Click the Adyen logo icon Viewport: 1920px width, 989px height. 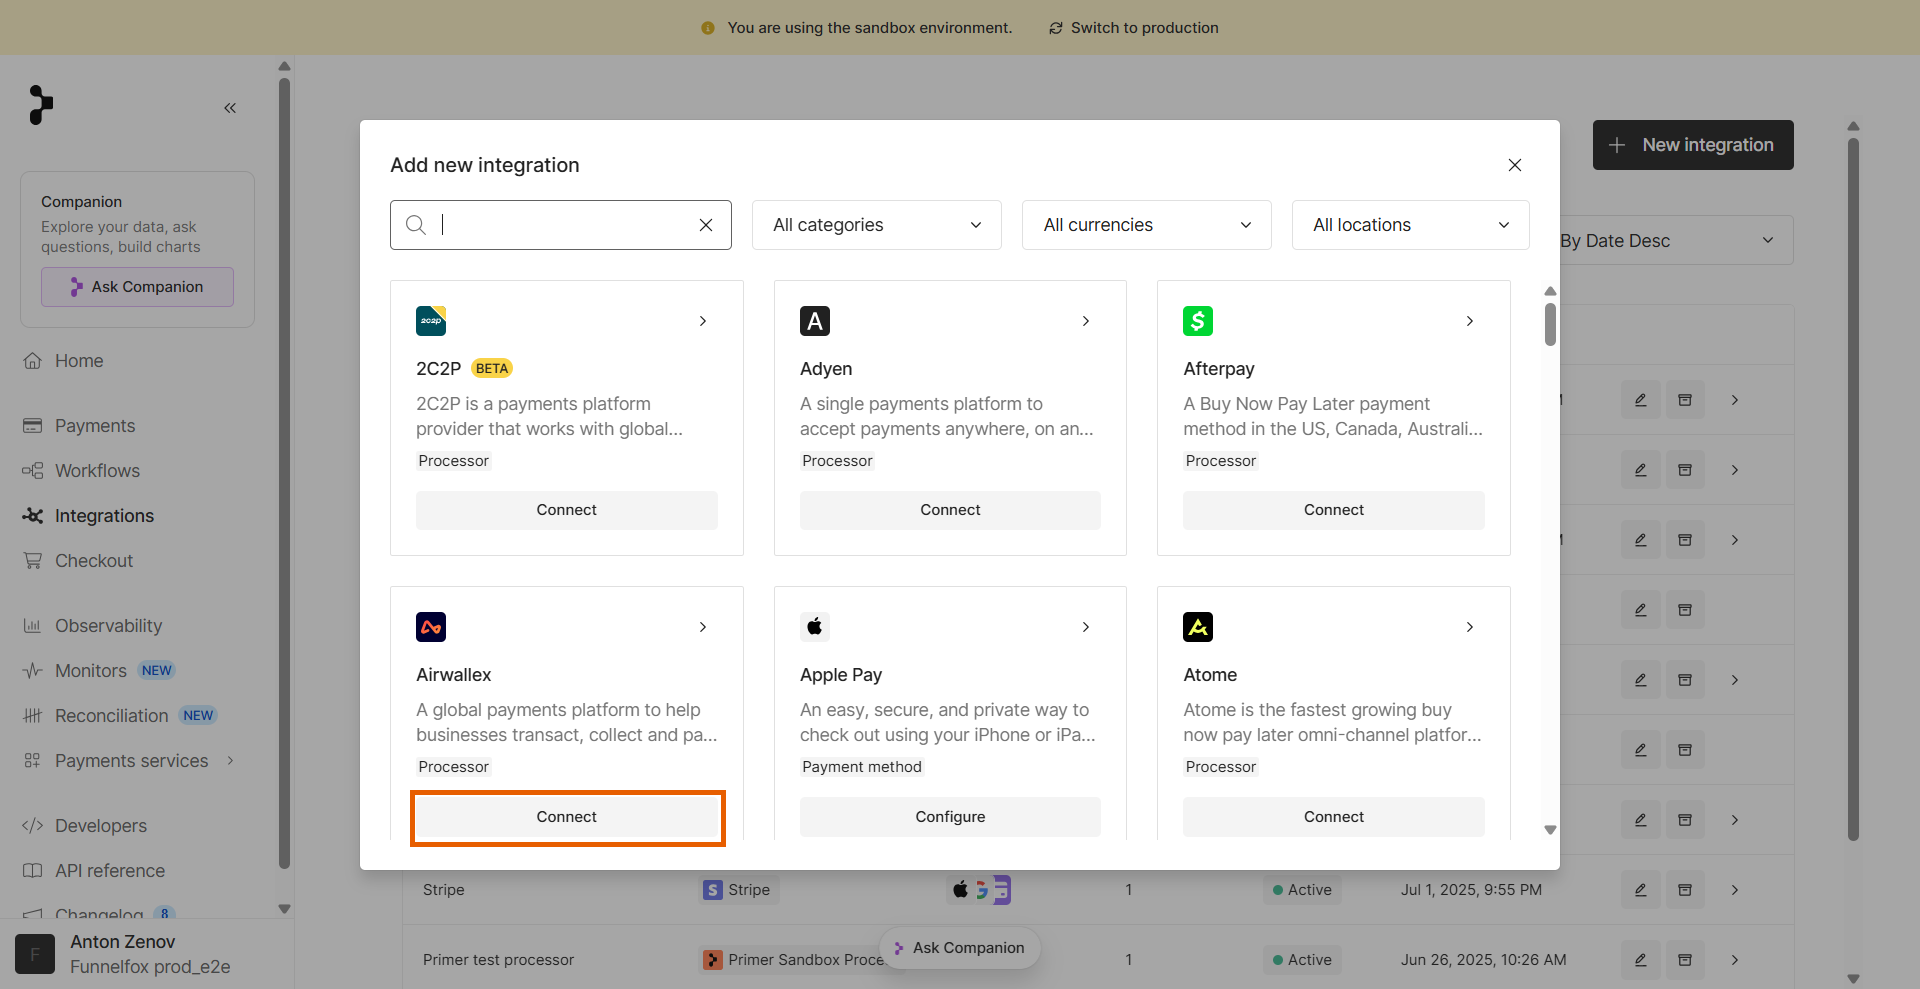coord(815,321)
